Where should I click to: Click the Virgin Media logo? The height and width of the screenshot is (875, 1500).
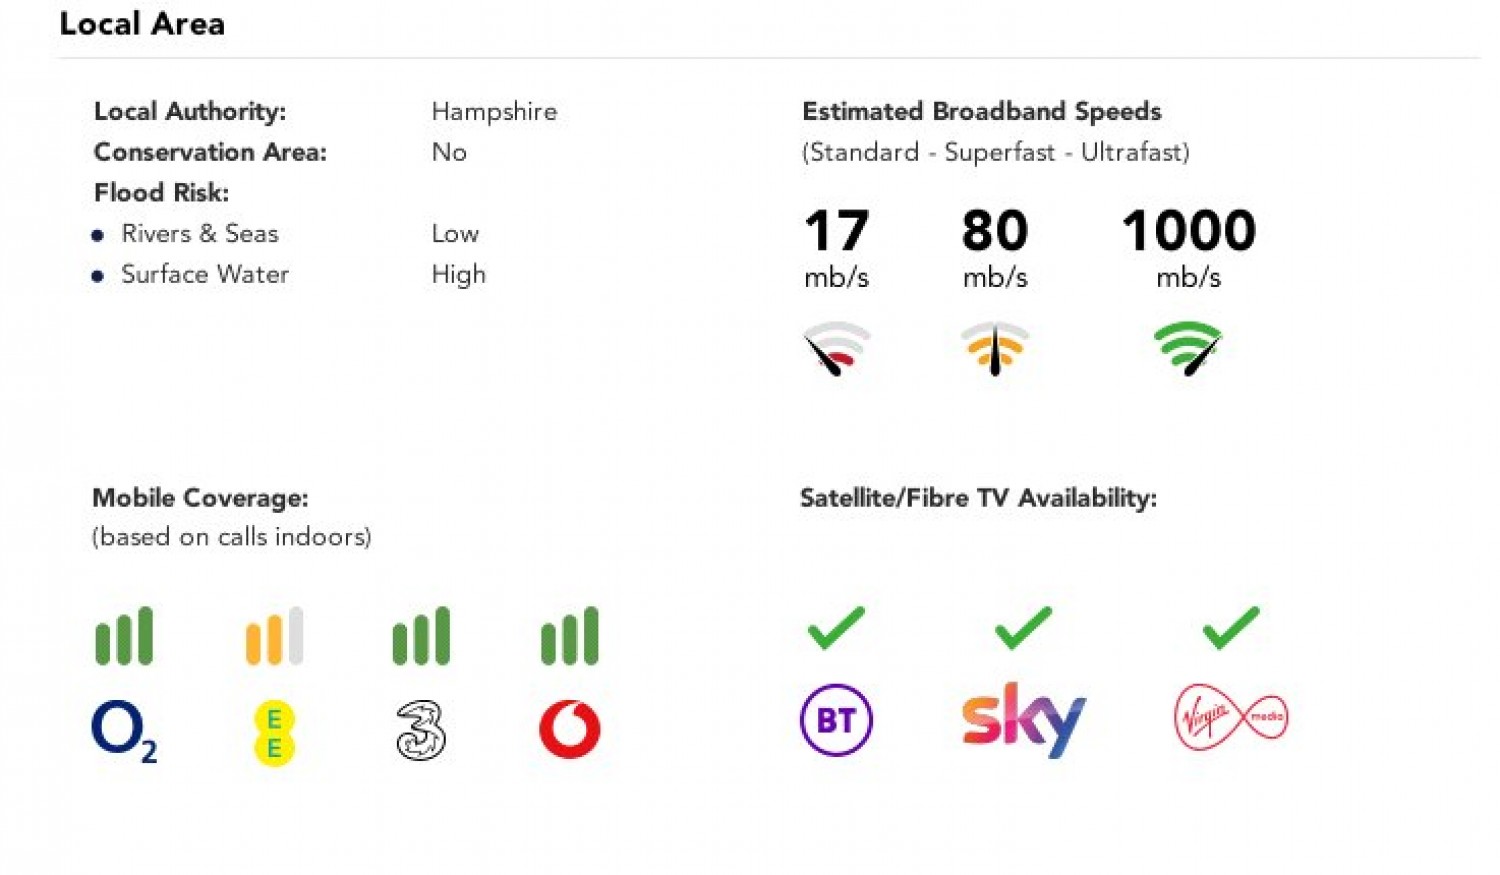(1230, 717)
